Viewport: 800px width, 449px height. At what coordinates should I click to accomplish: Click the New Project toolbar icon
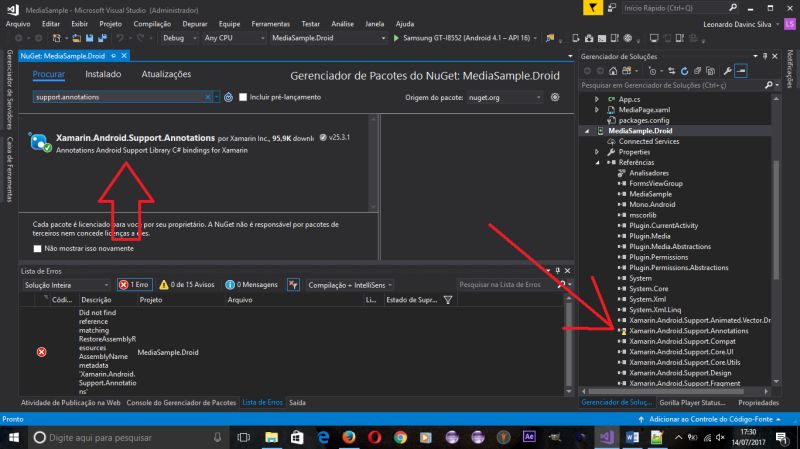[x=57, y=38]
